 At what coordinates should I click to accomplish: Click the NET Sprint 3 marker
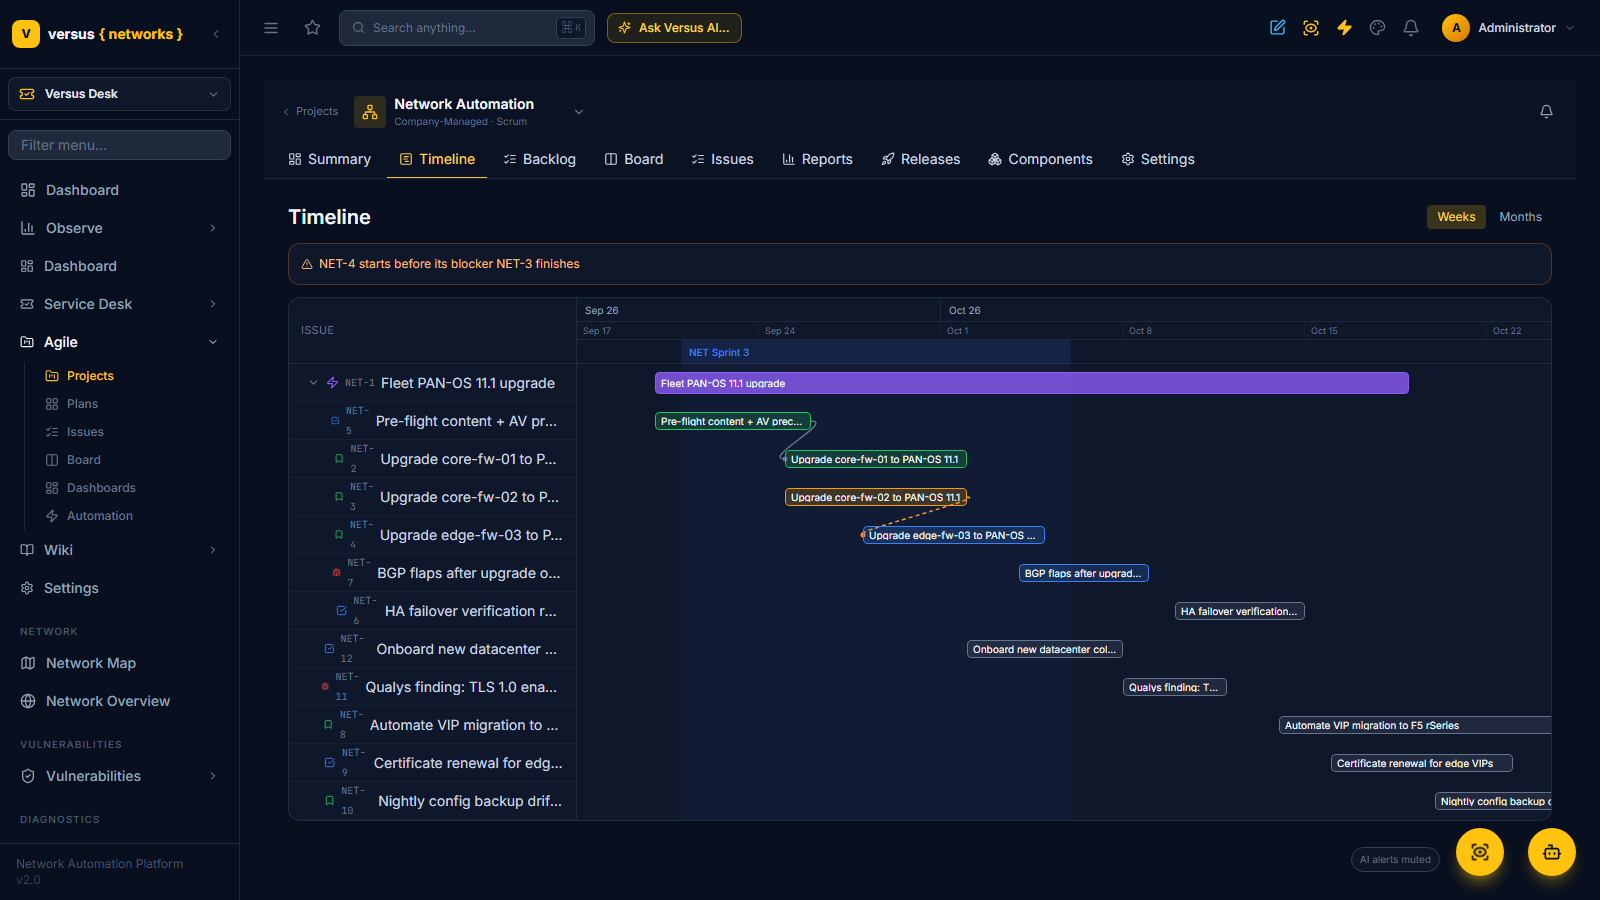876,352
